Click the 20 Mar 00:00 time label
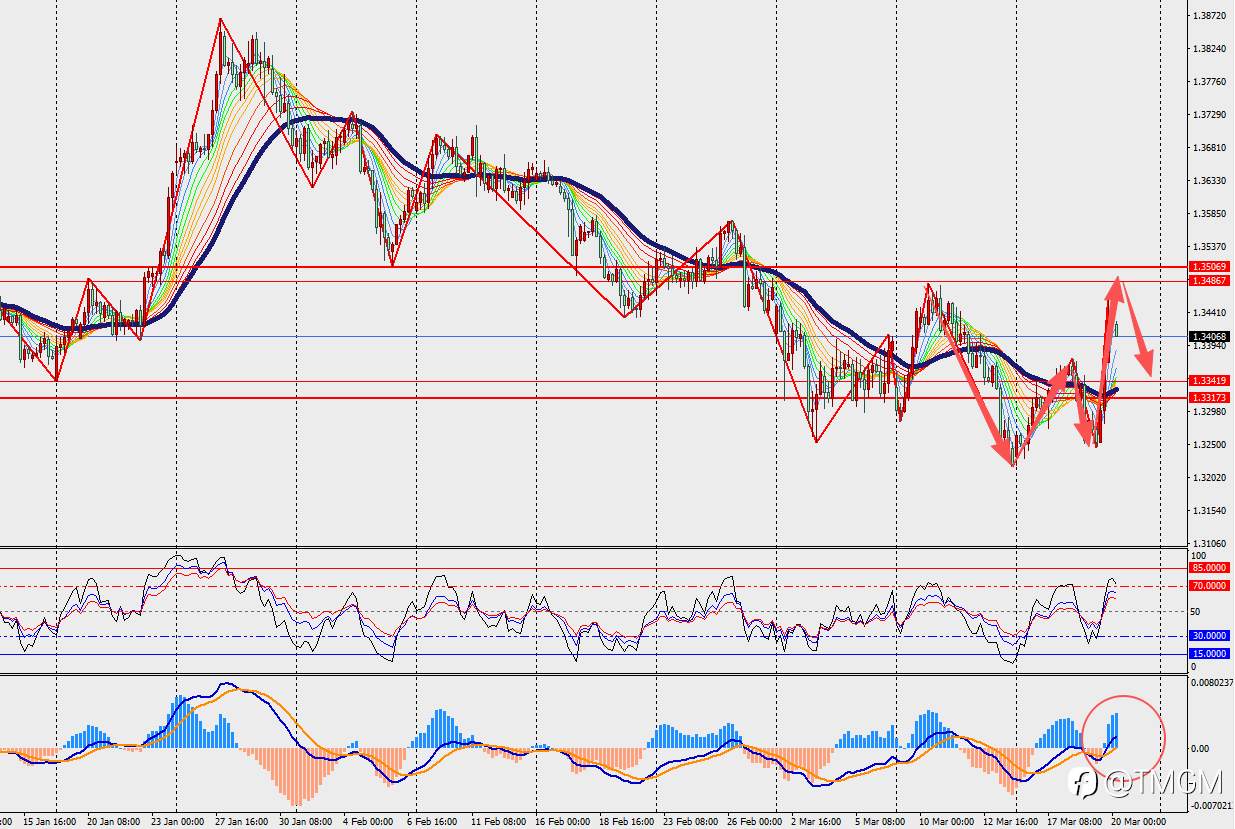Viewport: 1235px width, 829px height. (x=1137, y=821)
